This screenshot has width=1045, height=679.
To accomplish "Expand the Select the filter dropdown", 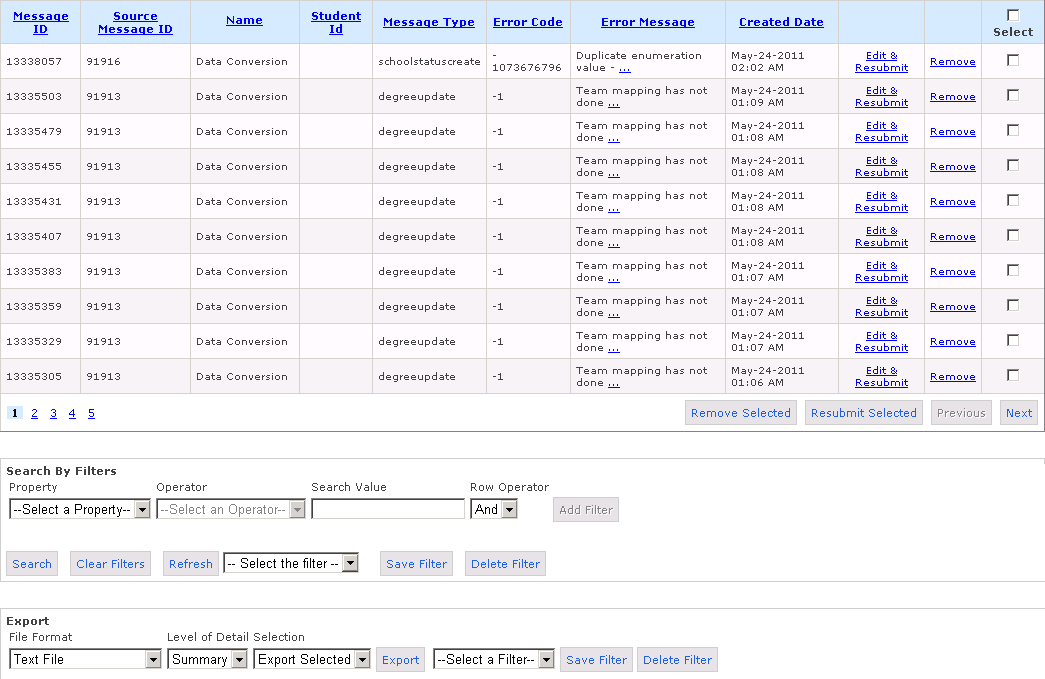I will 291,564.
